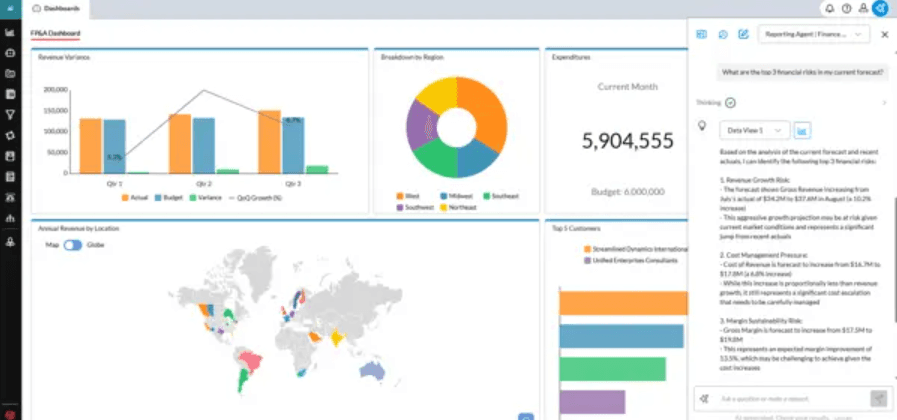Viewport: 897px width, 420px height.
Task: Click the 5,904,555 expenditures value
Action: pos(628,141)
